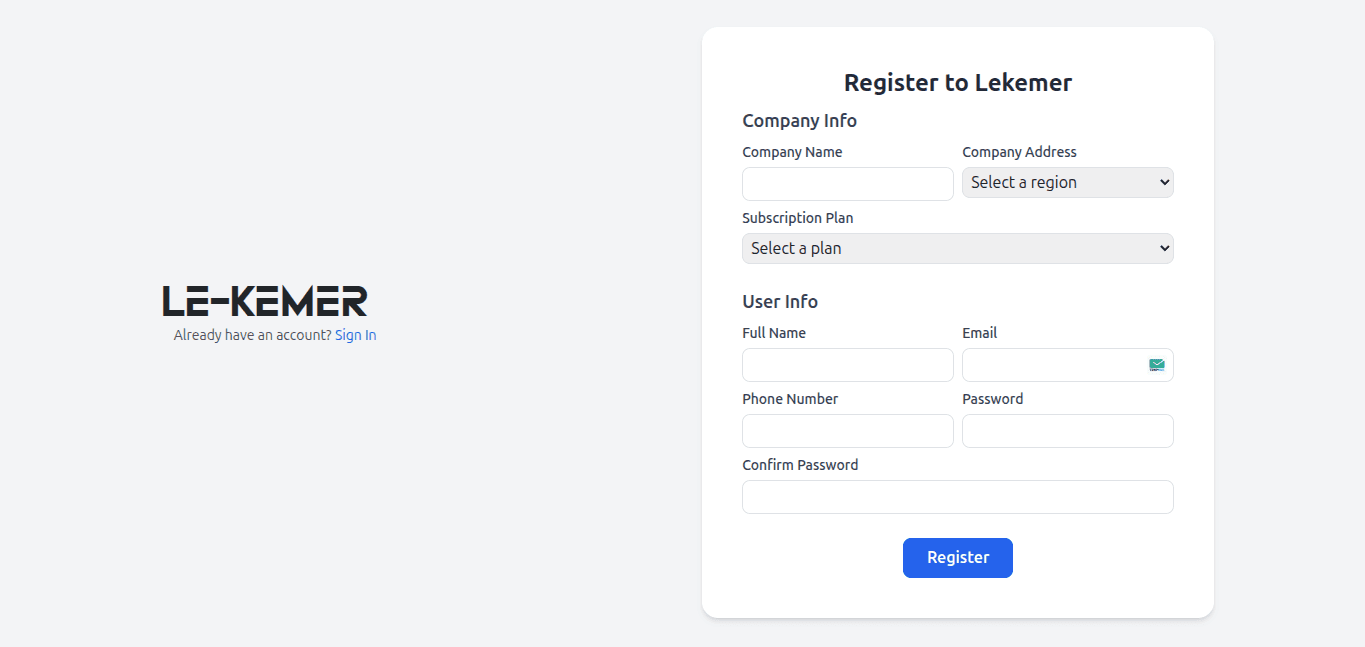
Task: Select the Email input field
Action: 1052,365
